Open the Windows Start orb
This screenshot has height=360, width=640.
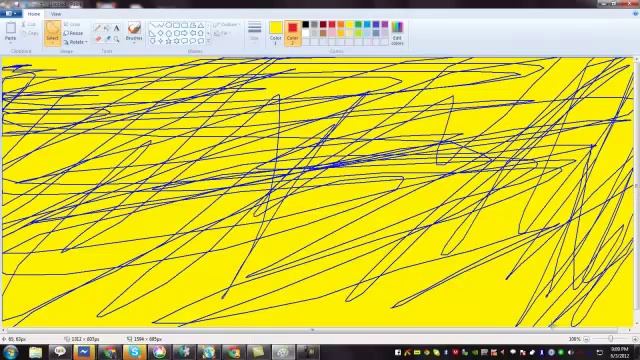pos(10,352)
